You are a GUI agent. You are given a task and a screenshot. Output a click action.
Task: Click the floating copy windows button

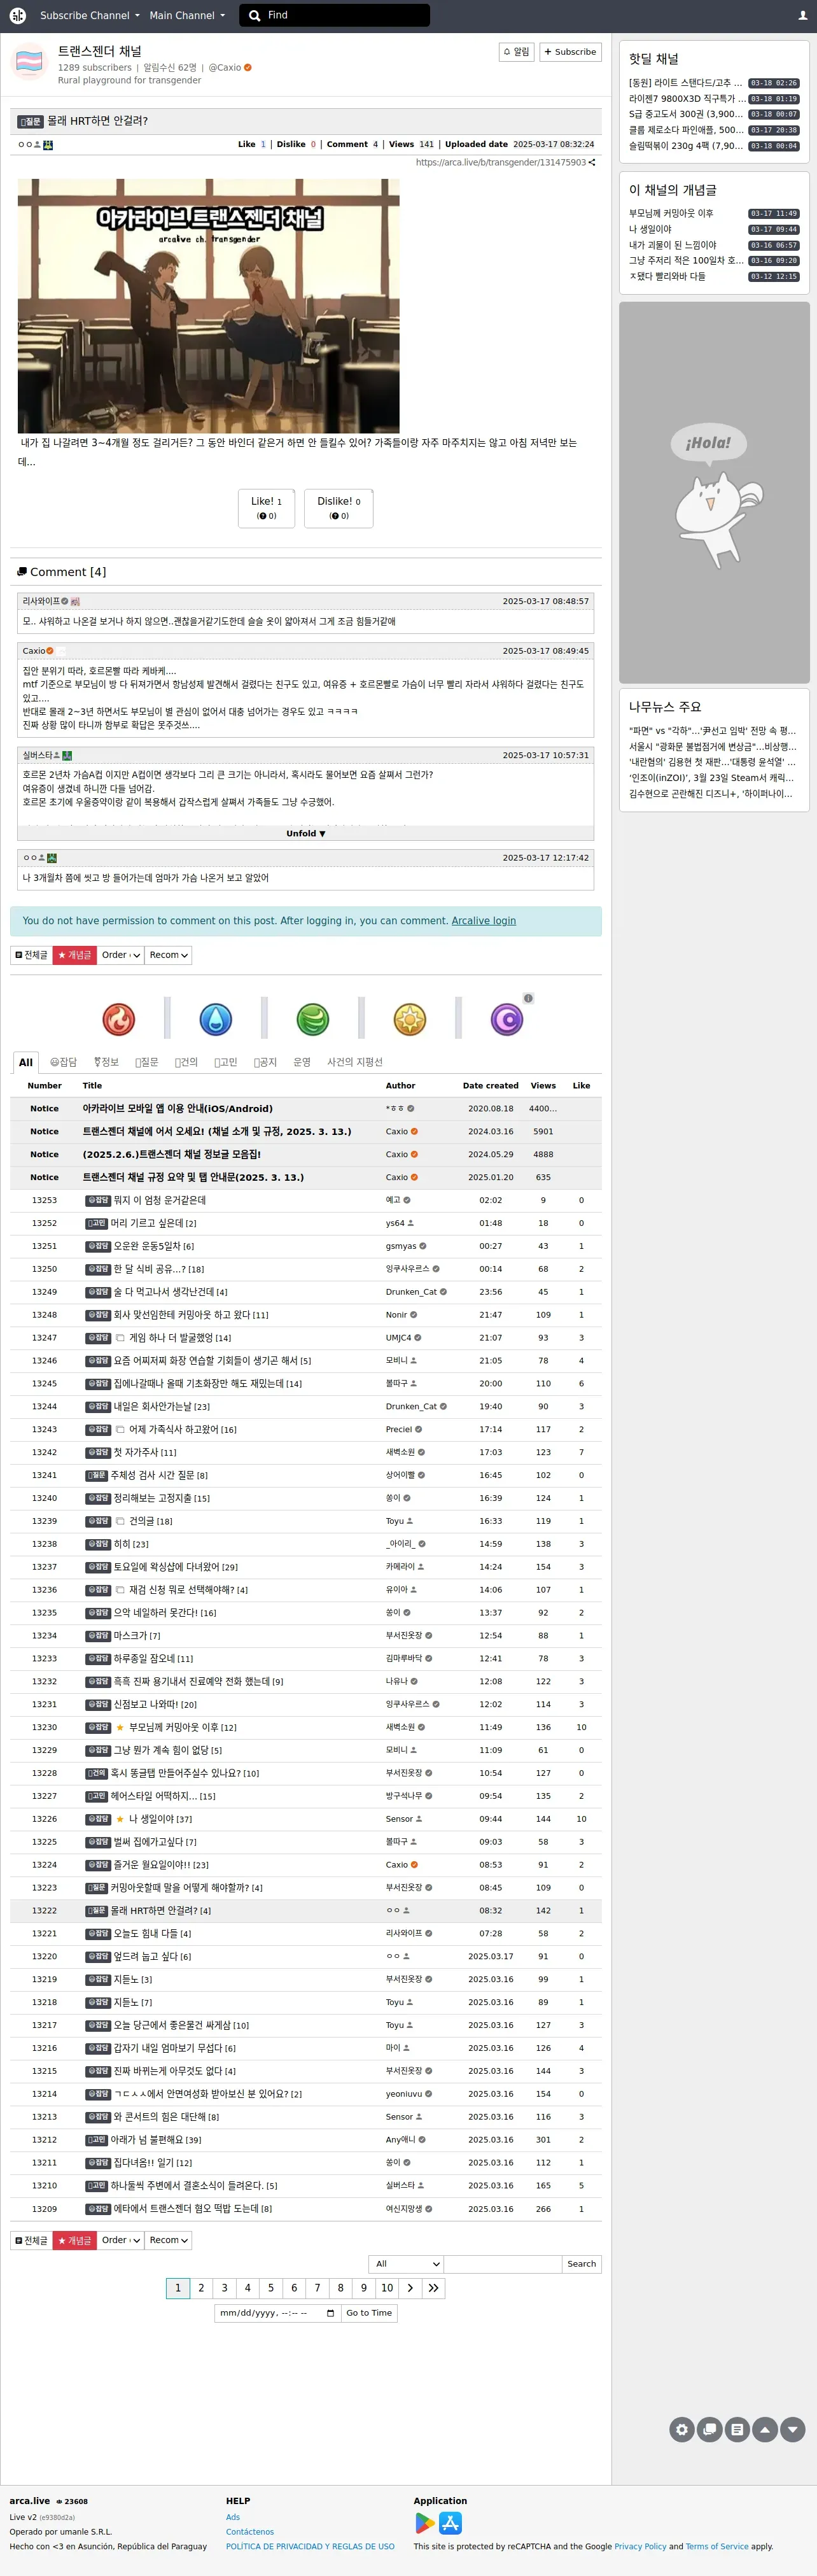[x=710, y=2429]
